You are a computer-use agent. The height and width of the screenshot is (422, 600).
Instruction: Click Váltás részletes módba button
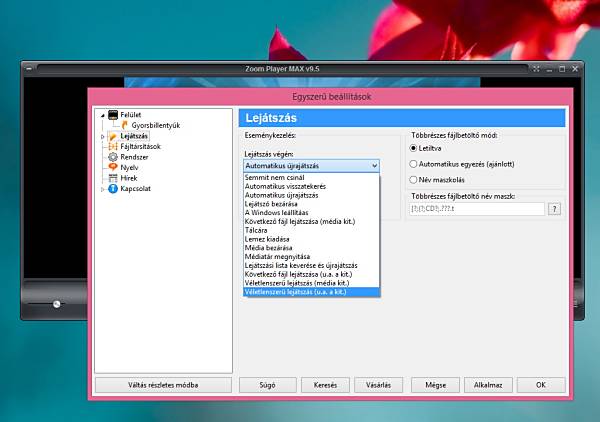(x=163, y=385)
